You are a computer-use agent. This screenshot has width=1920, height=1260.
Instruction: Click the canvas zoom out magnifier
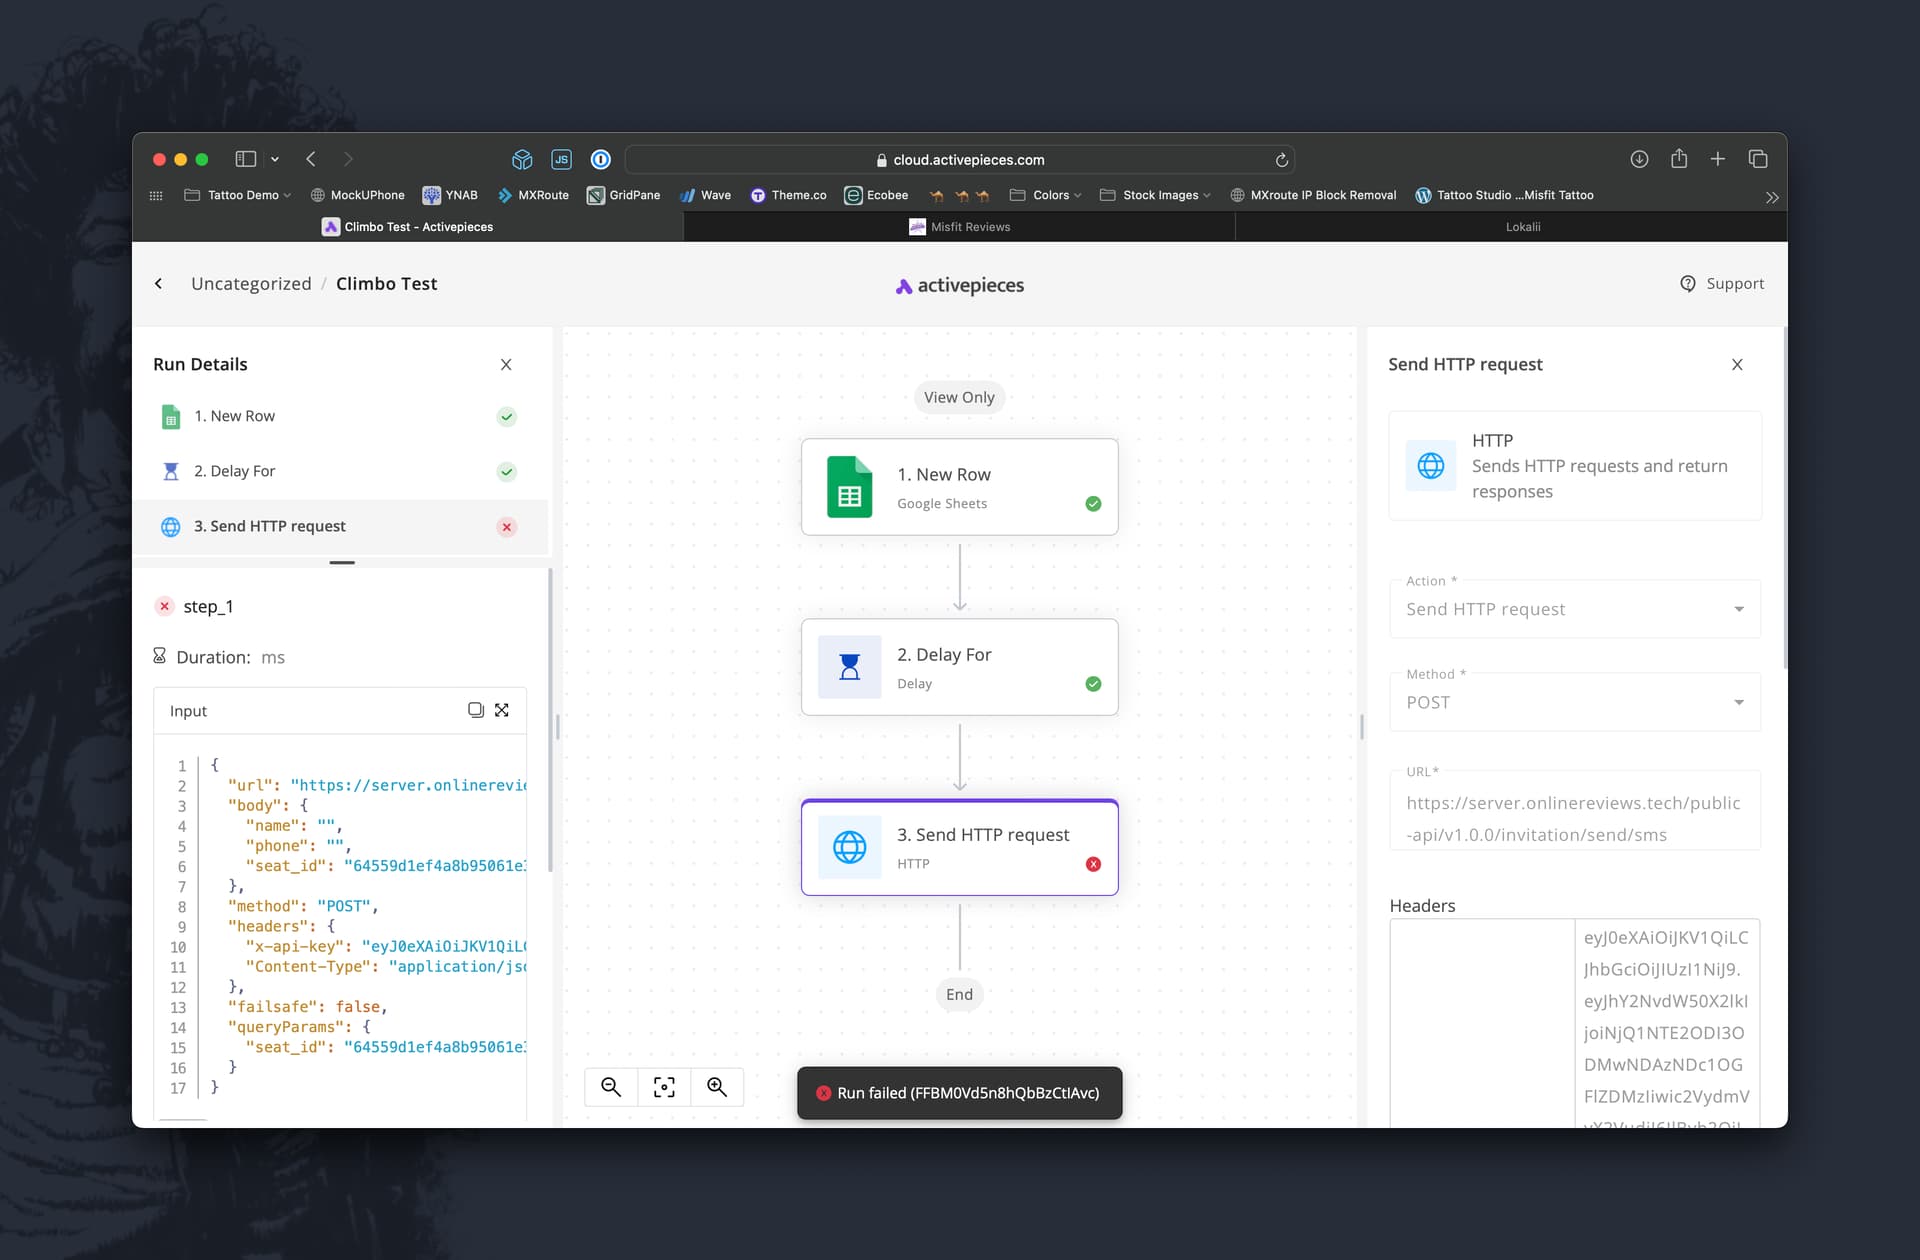611,1087
